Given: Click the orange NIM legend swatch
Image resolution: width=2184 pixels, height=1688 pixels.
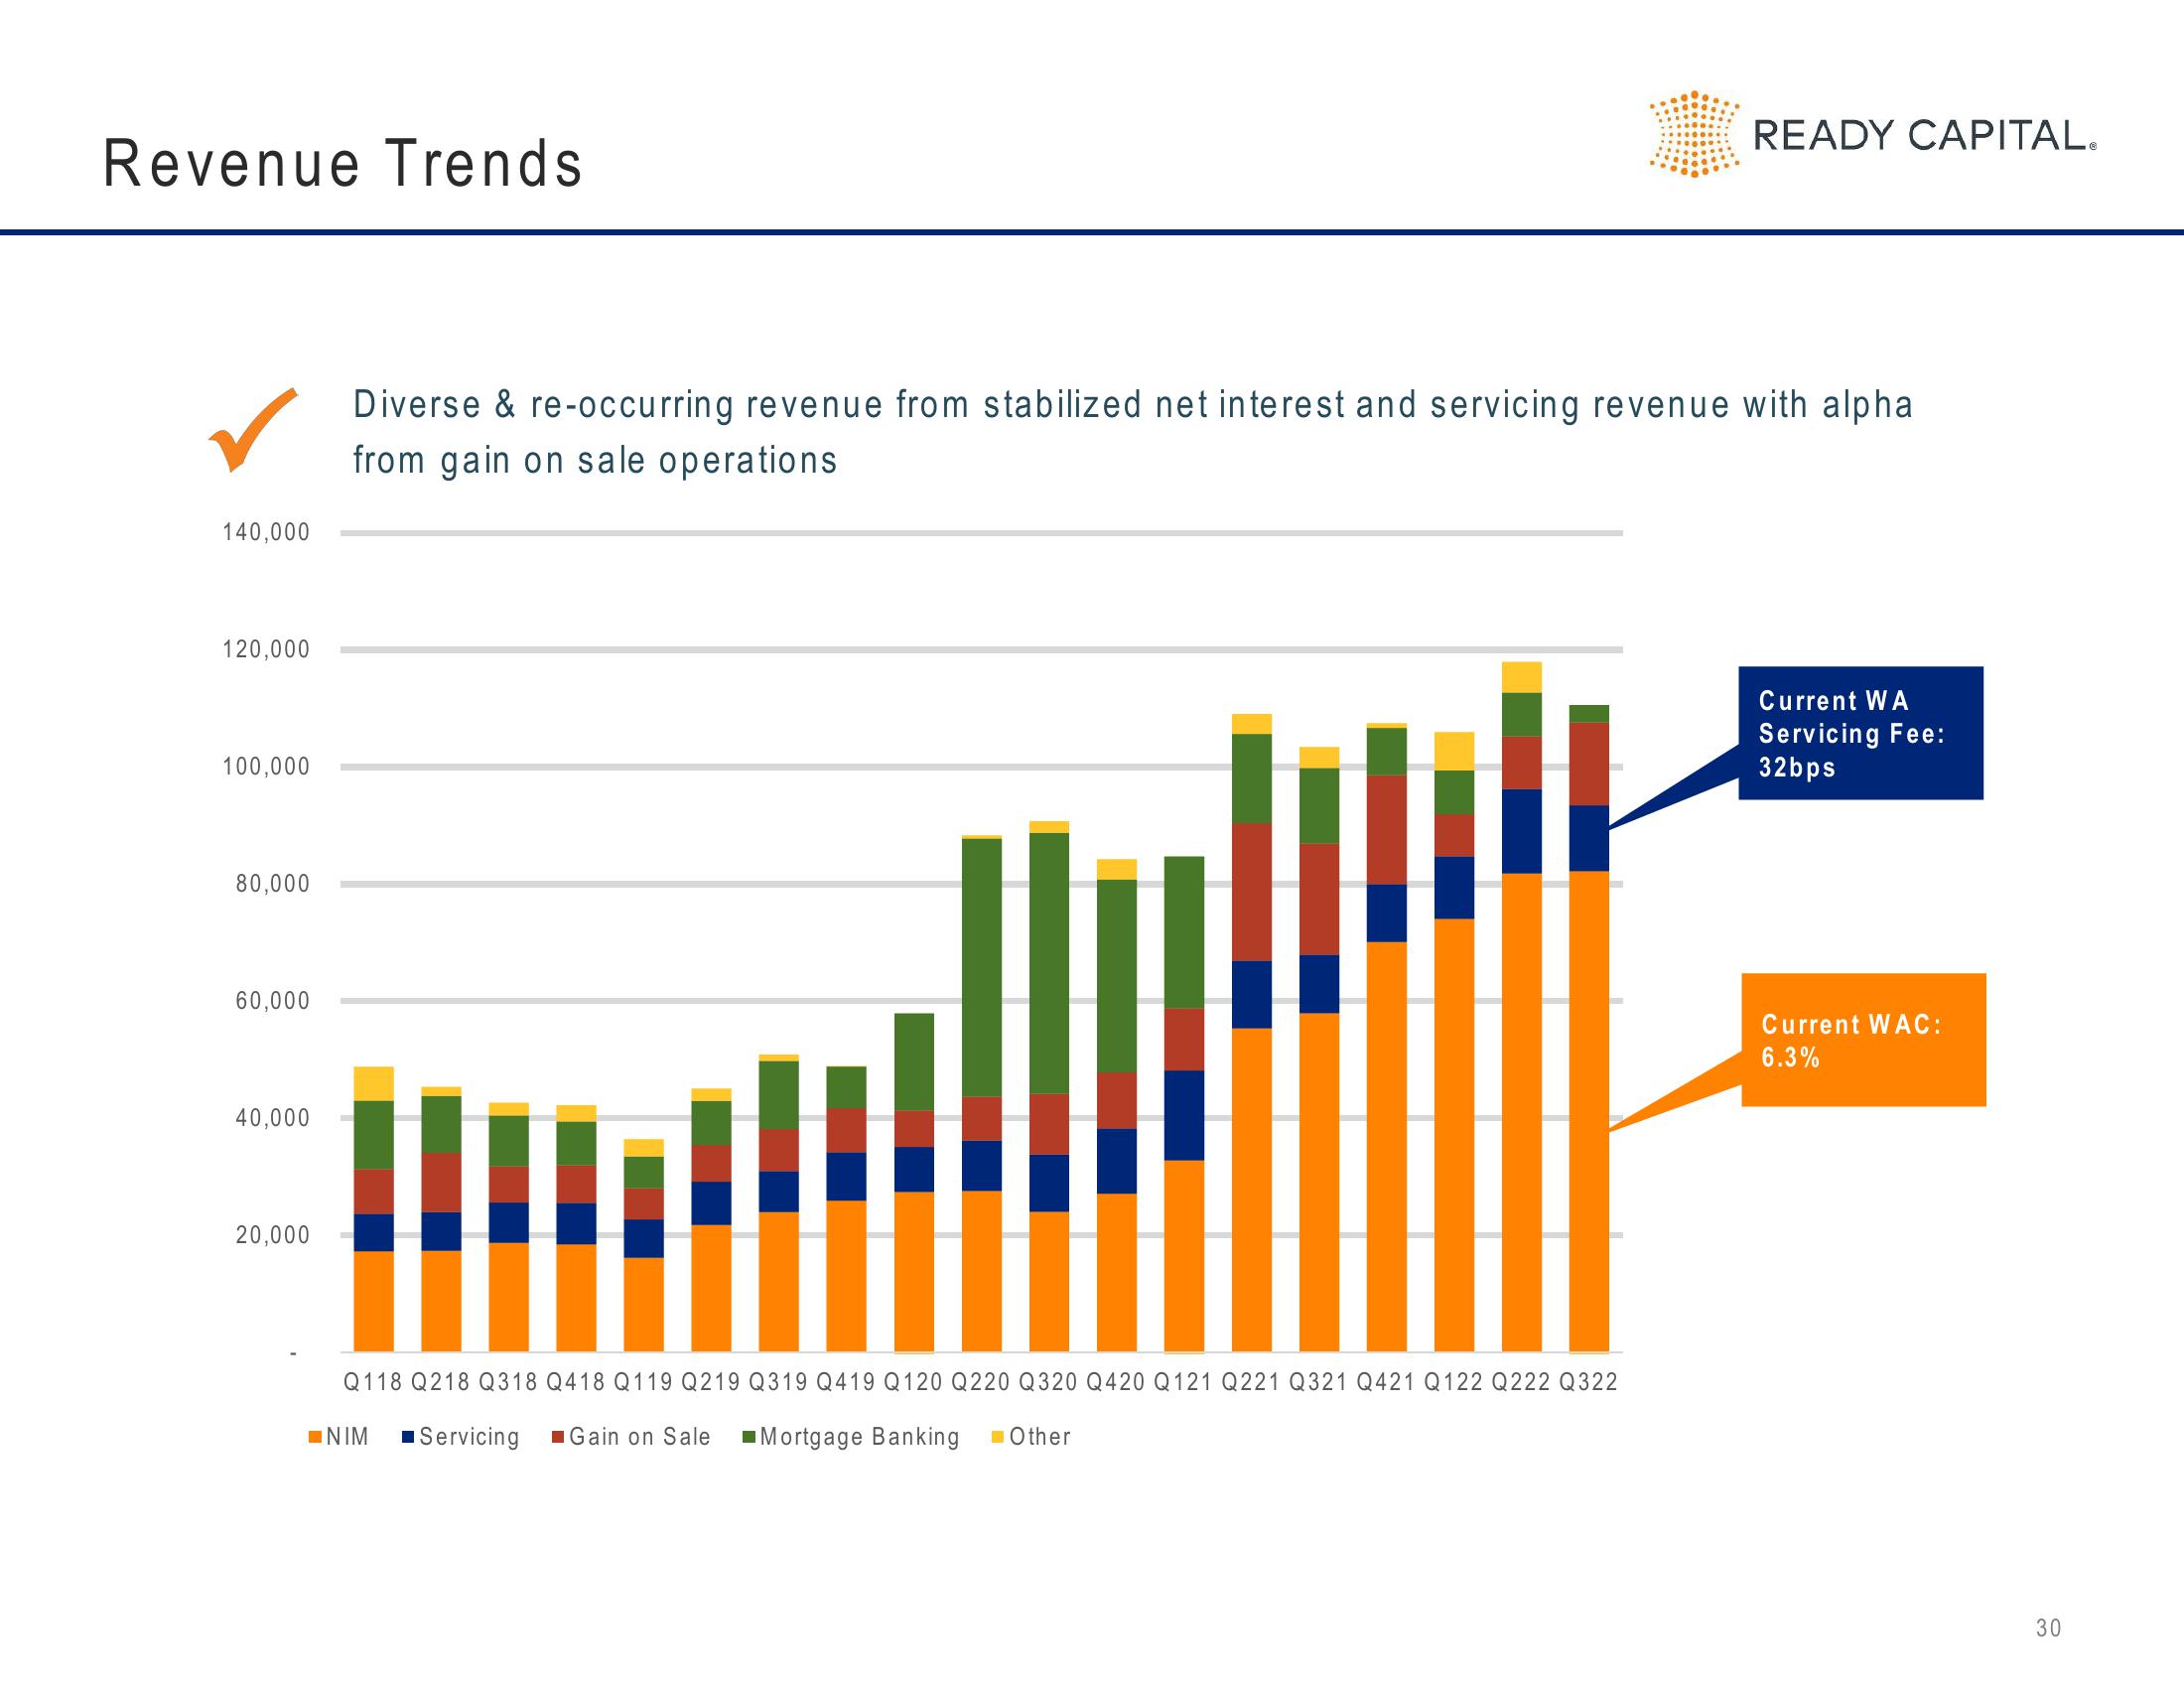Looking at the screenshot, I should point(315,1437).
